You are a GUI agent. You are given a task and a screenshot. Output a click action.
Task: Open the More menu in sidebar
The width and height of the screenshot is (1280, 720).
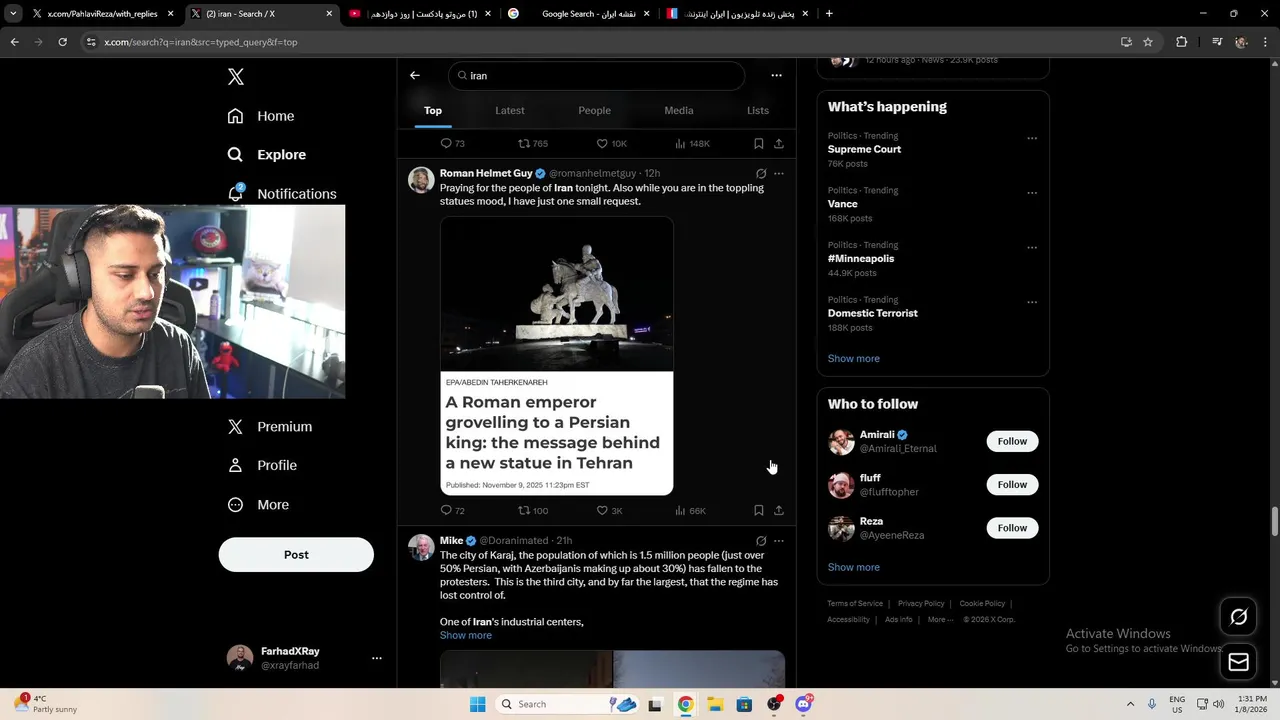click(x=258, y=505)
